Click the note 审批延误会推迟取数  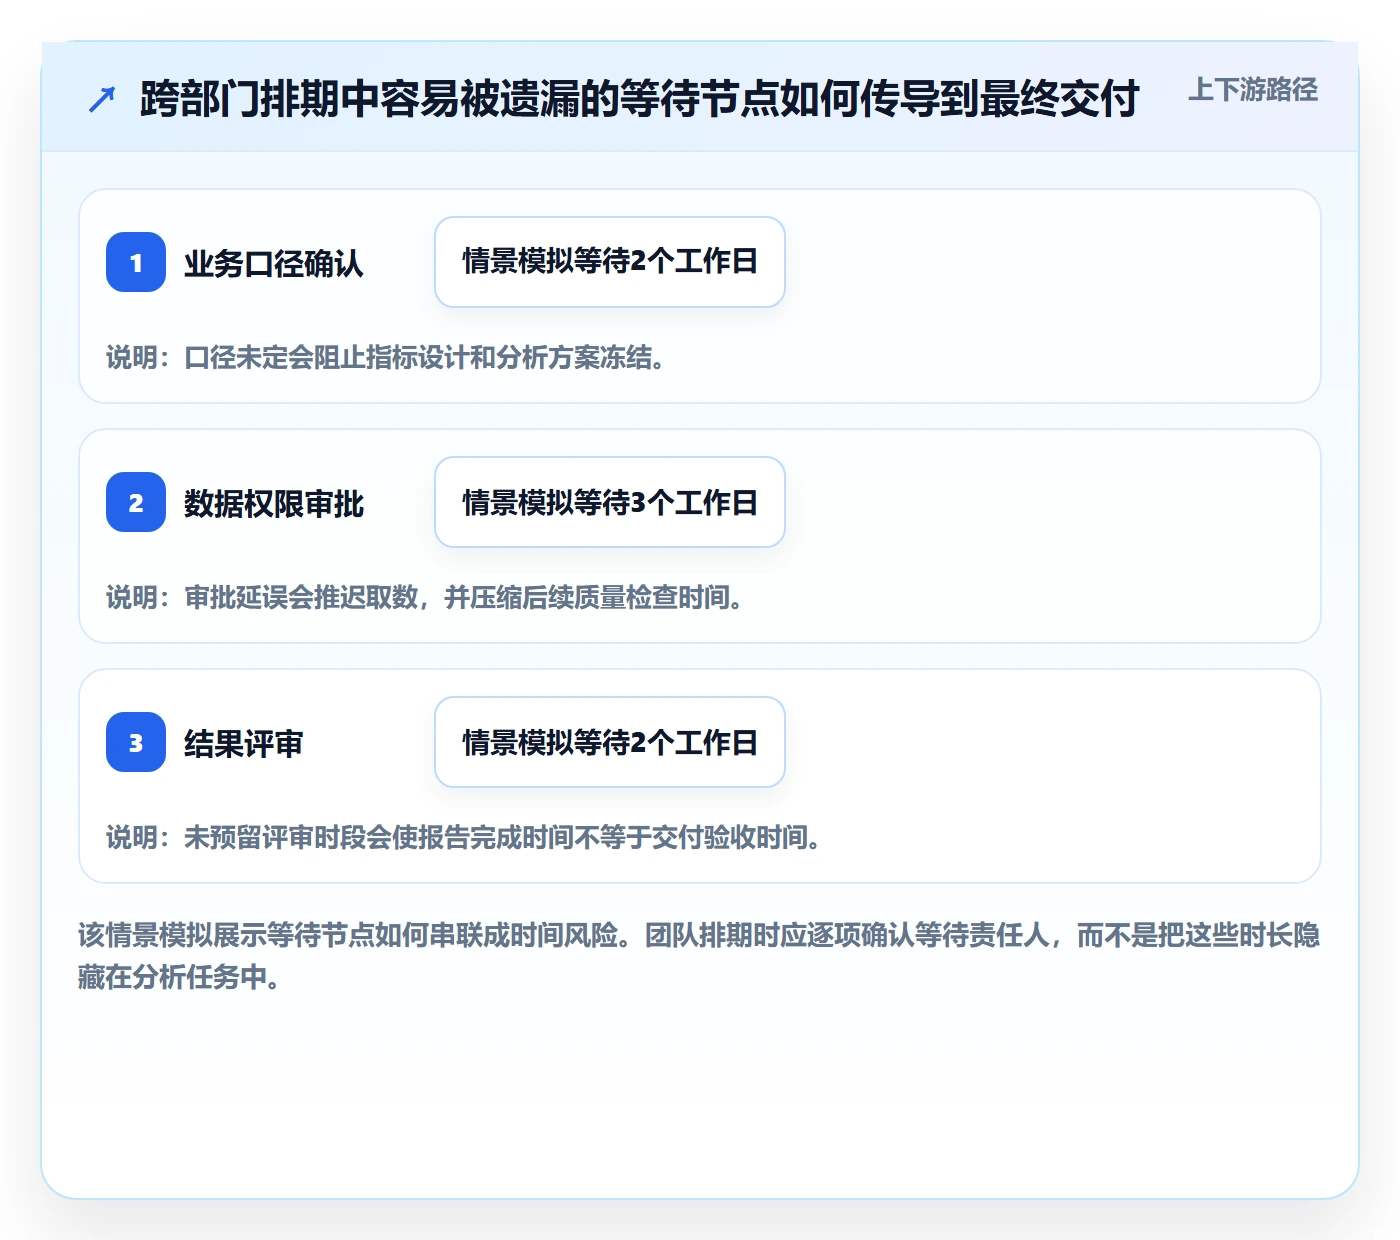pyautogui.click(x=425, y=597)
